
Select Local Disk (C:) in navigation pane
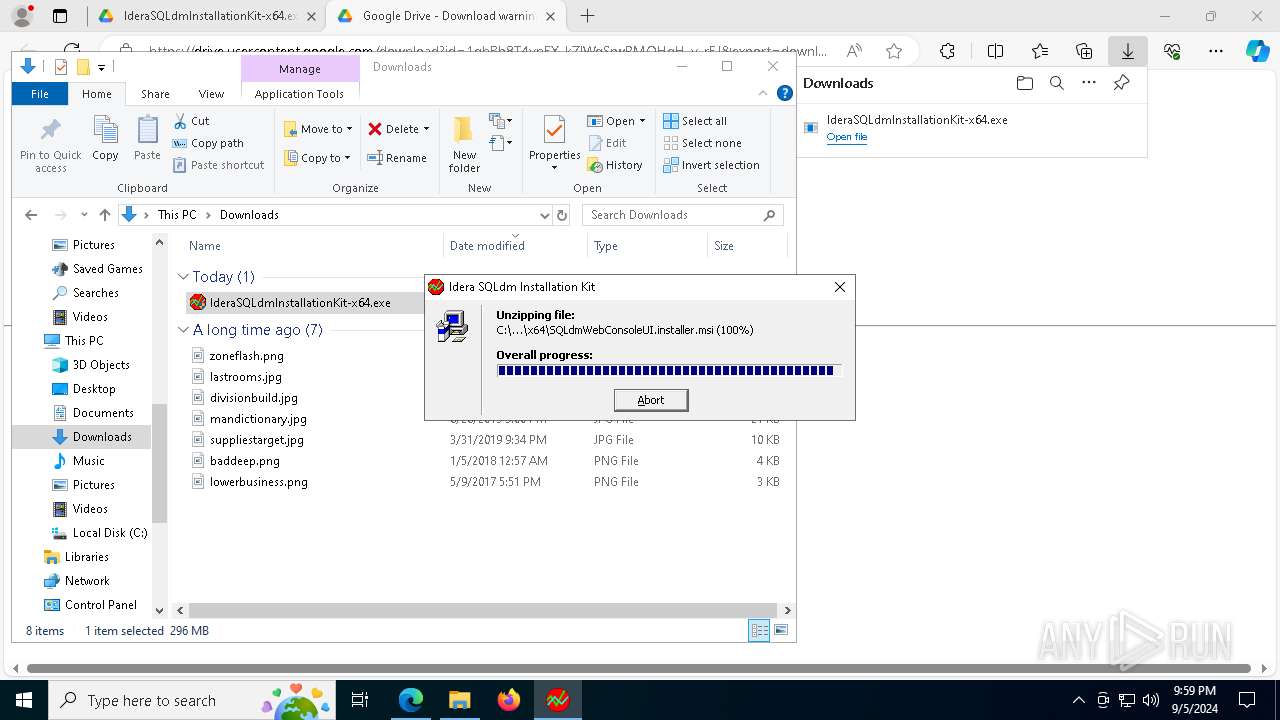tap(110, 533)
